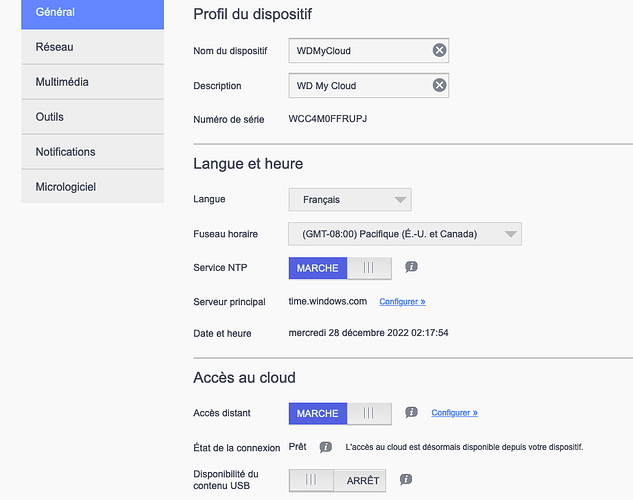Clear the Nom du dispositif field

point(439,50)
